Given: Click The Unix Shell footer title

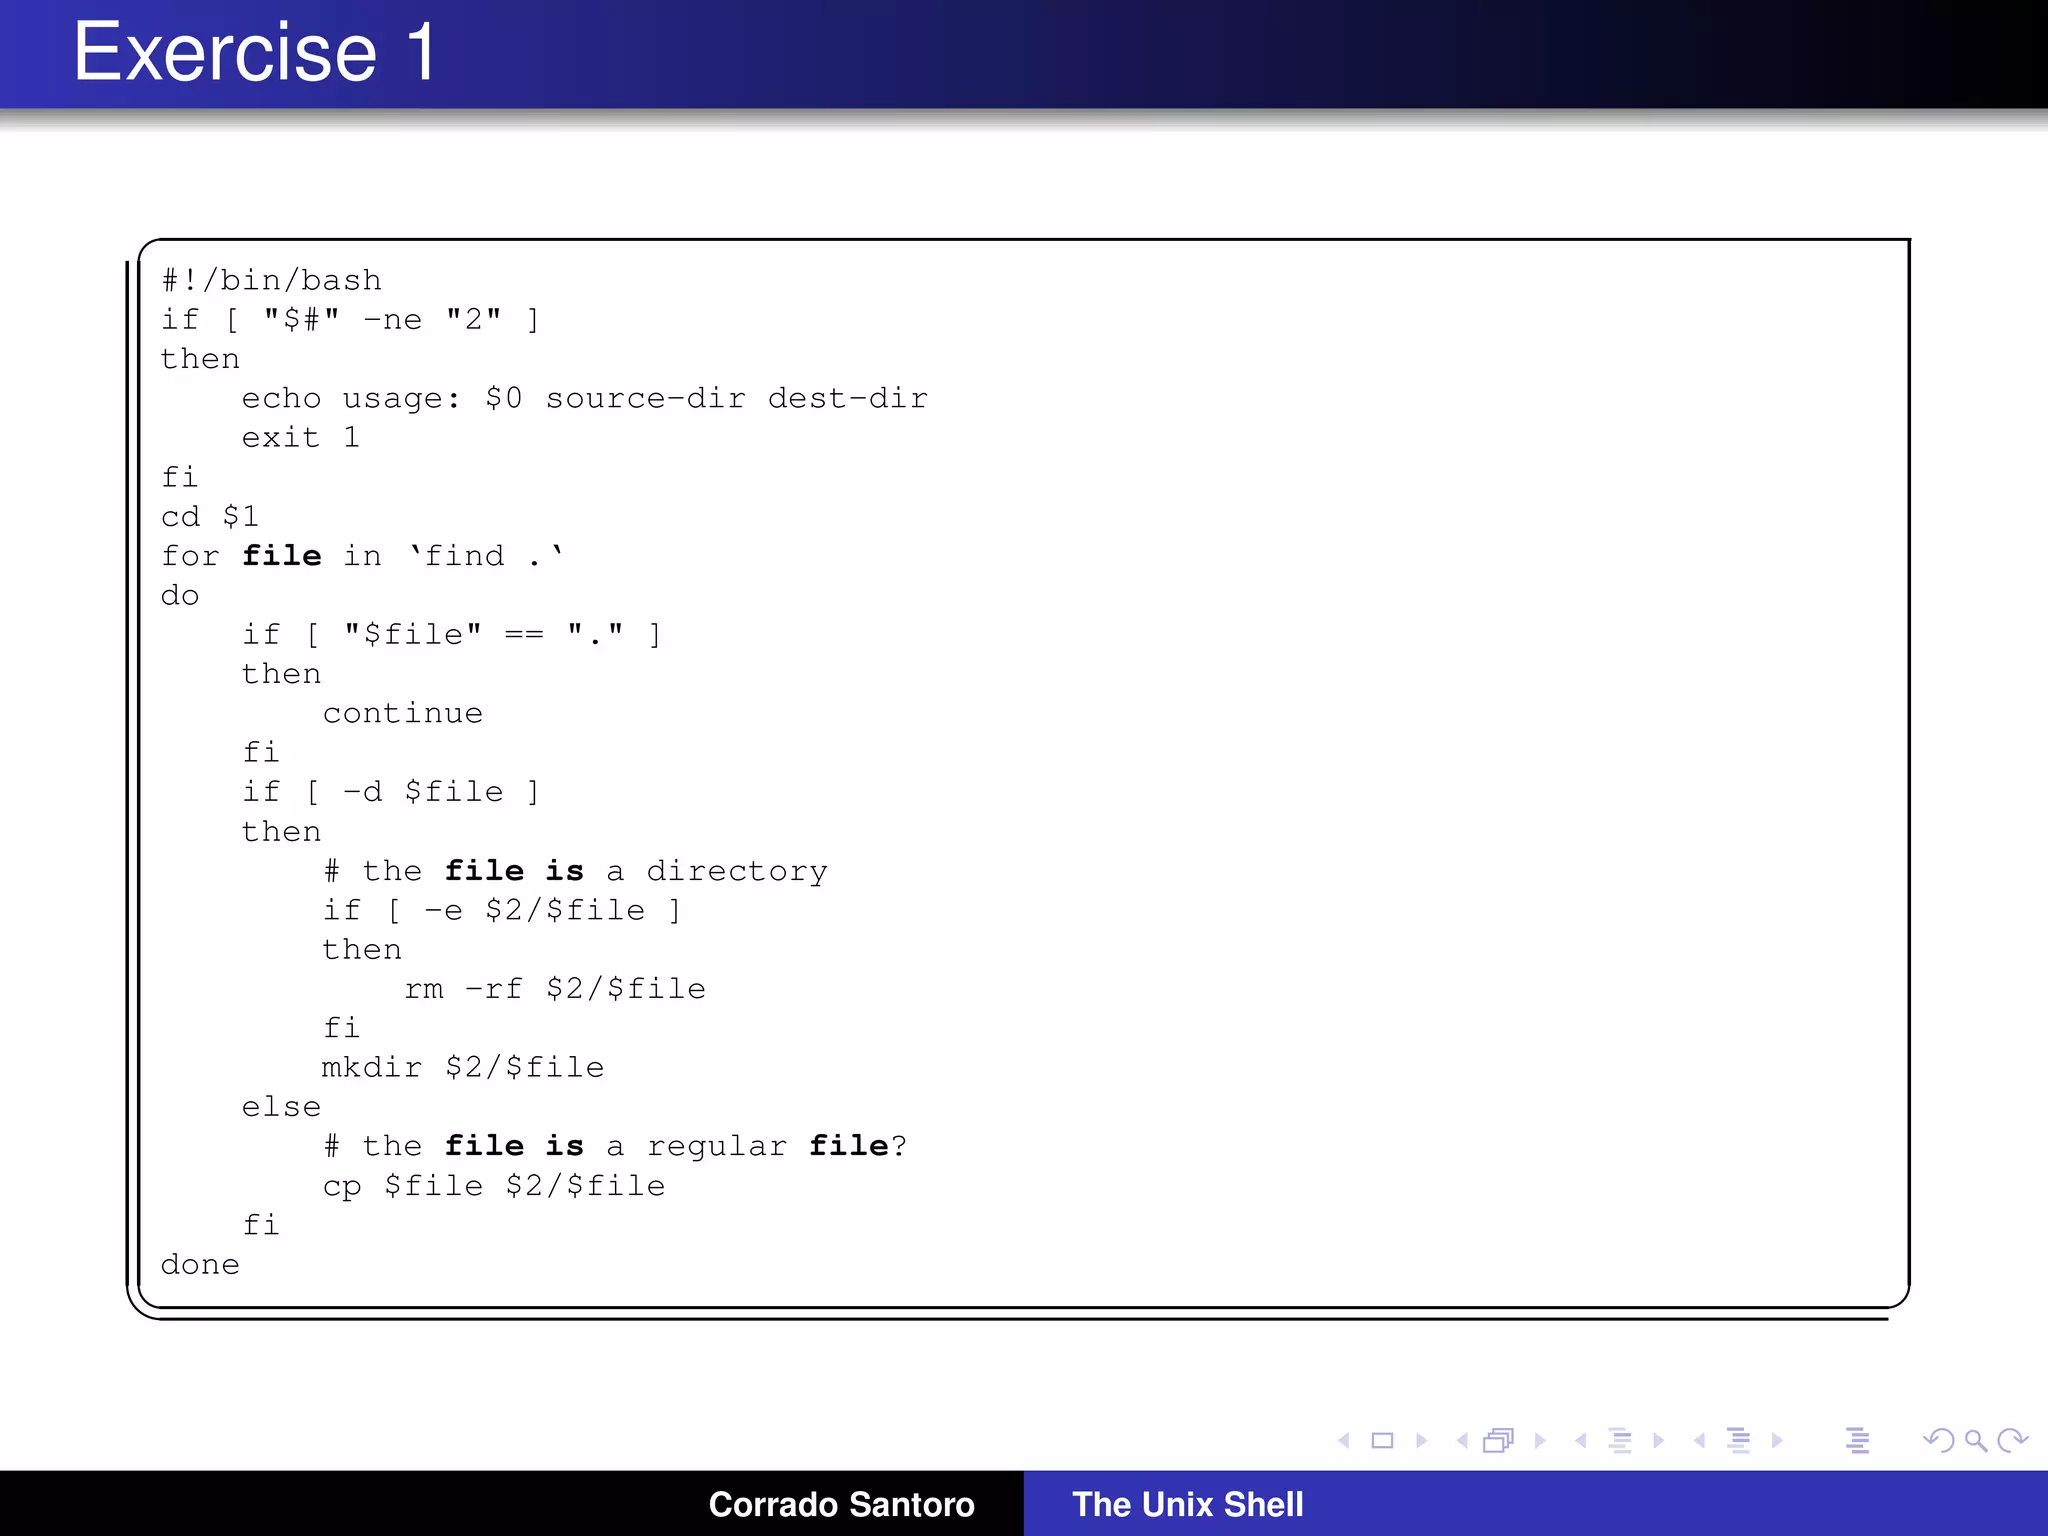Looking at the screenshot, I should pos(1187,1504).
